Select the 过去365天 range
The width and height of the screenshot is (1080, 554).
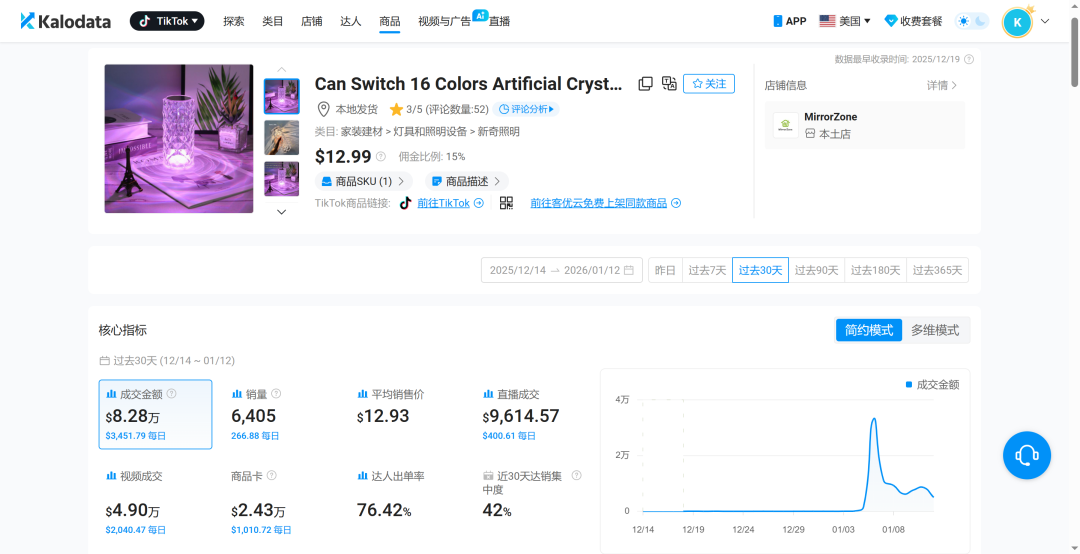[937, 270]
